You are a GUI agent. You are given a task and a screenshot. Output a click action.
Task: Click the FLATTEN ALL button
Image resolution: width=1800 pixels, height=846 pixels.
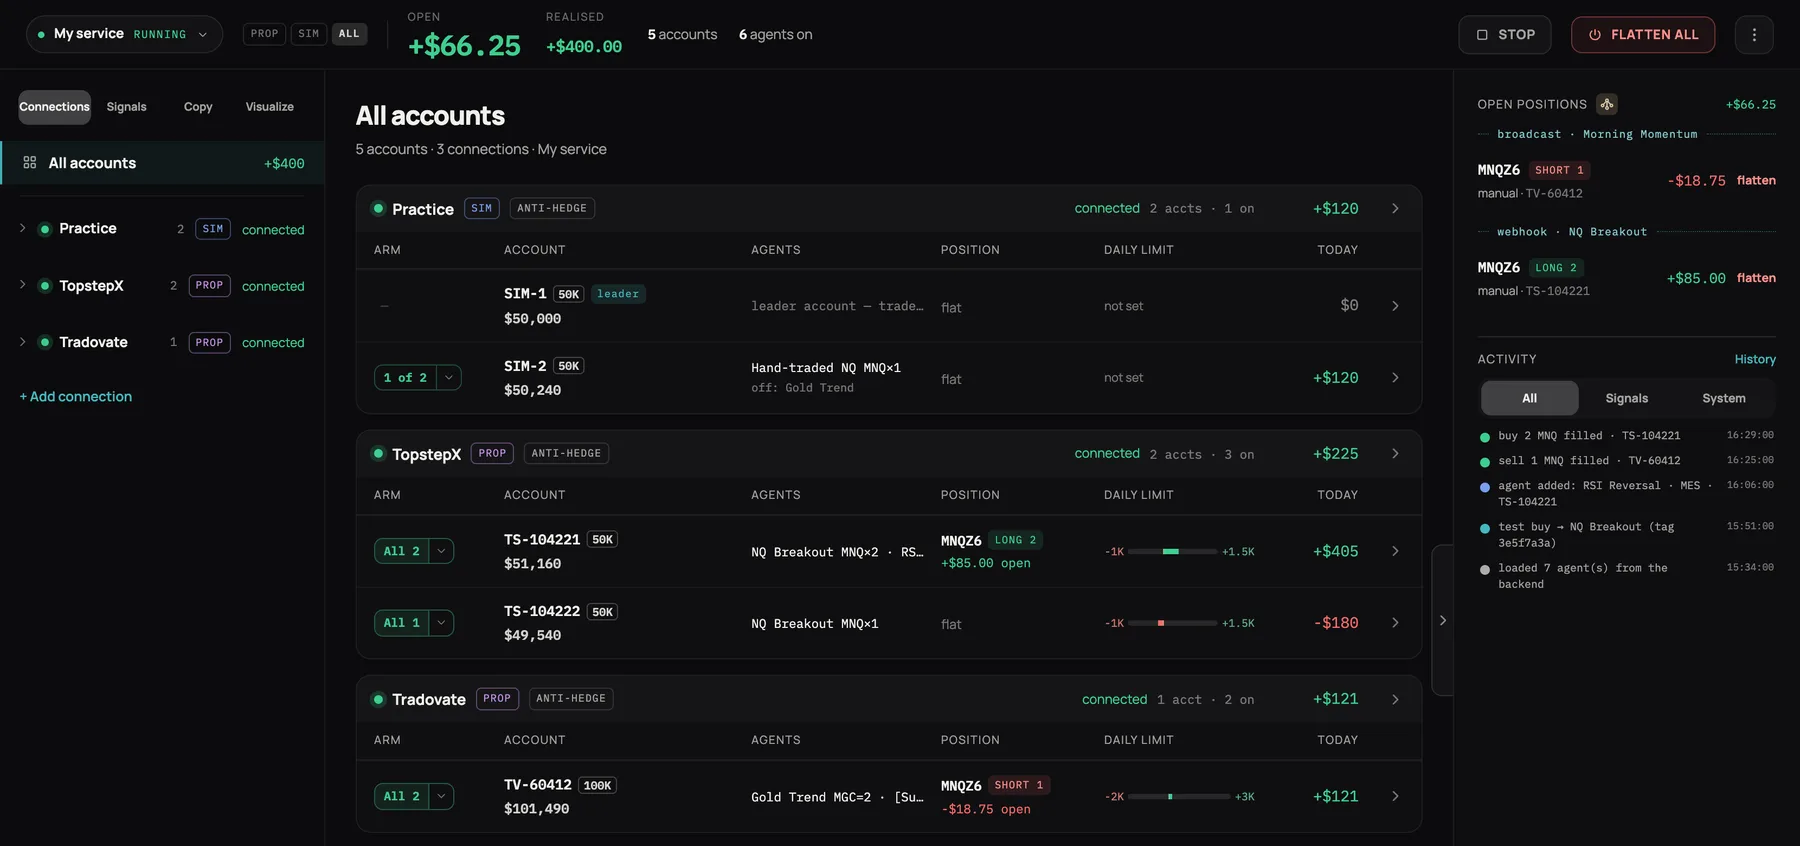click(1643, 34)
